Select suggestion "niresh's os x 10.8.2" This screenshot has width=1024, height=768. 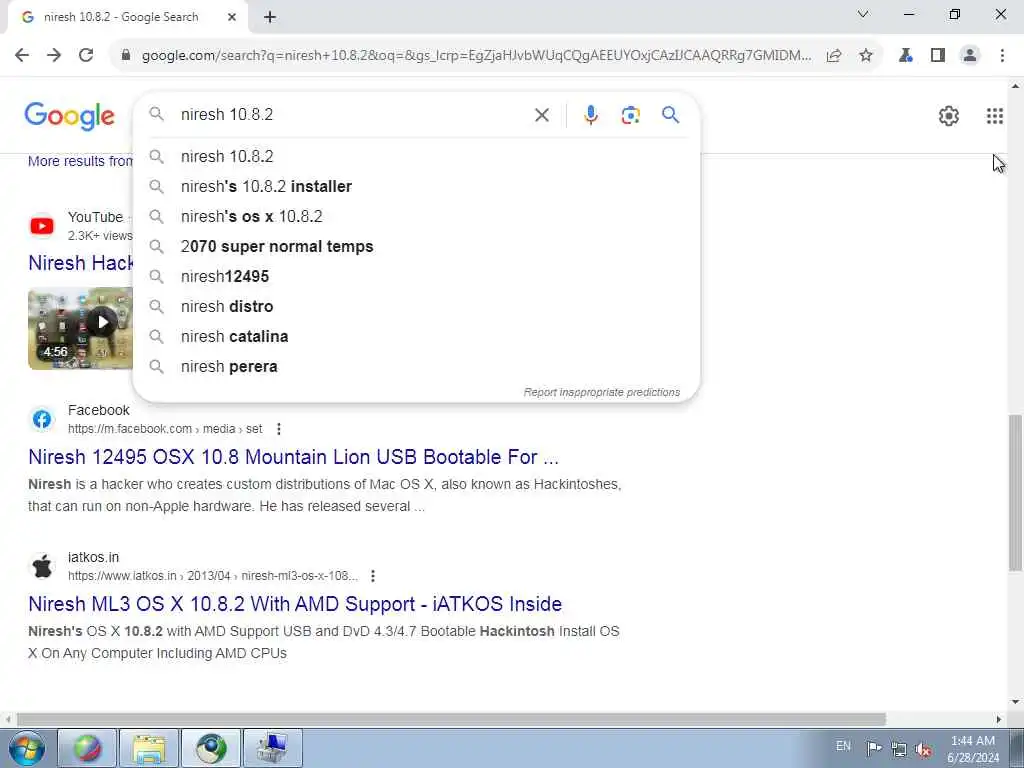click(x=416, y=217)
